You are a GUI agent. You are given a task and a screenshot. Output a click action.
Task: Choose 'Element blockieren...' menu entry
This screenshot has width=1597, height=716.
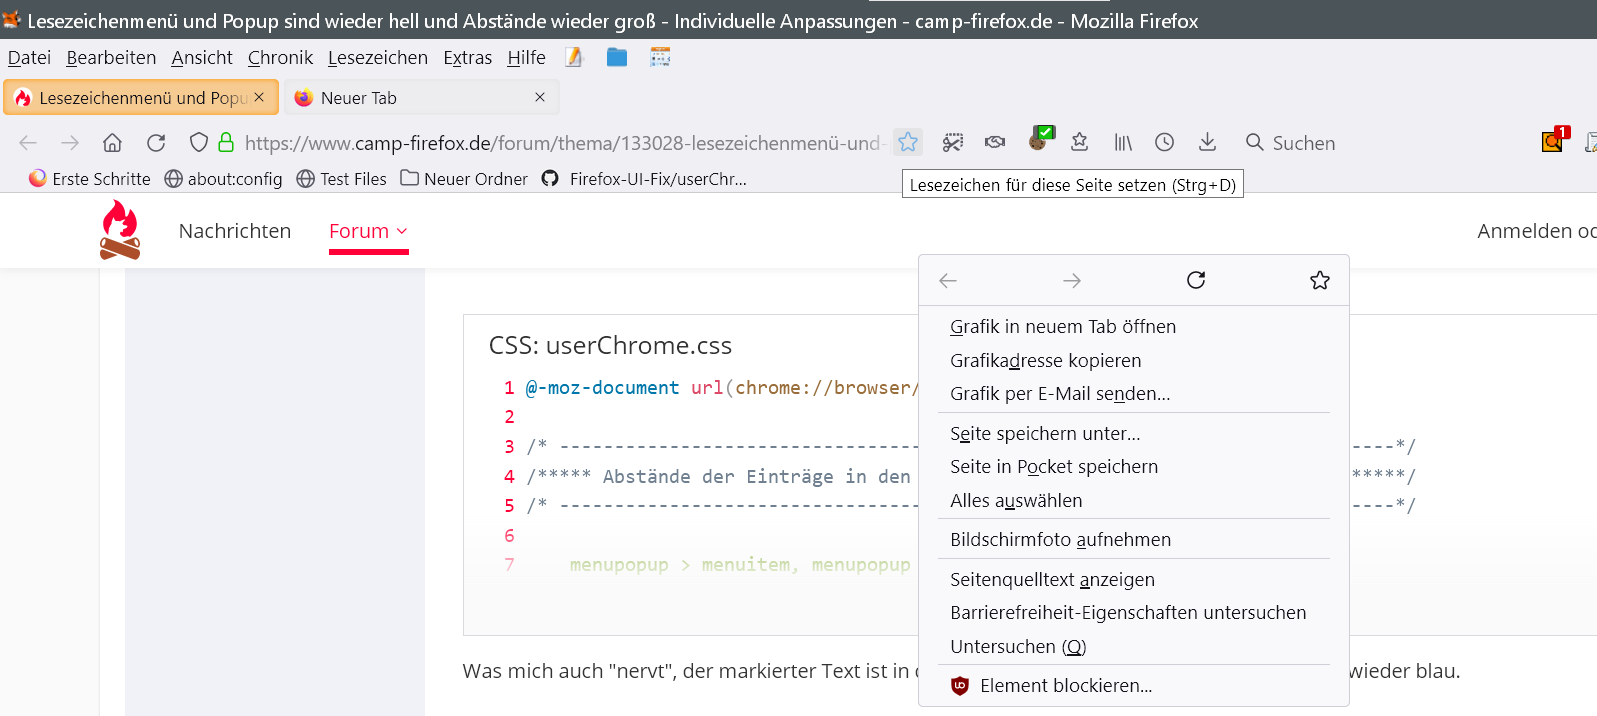[1065, 686]
